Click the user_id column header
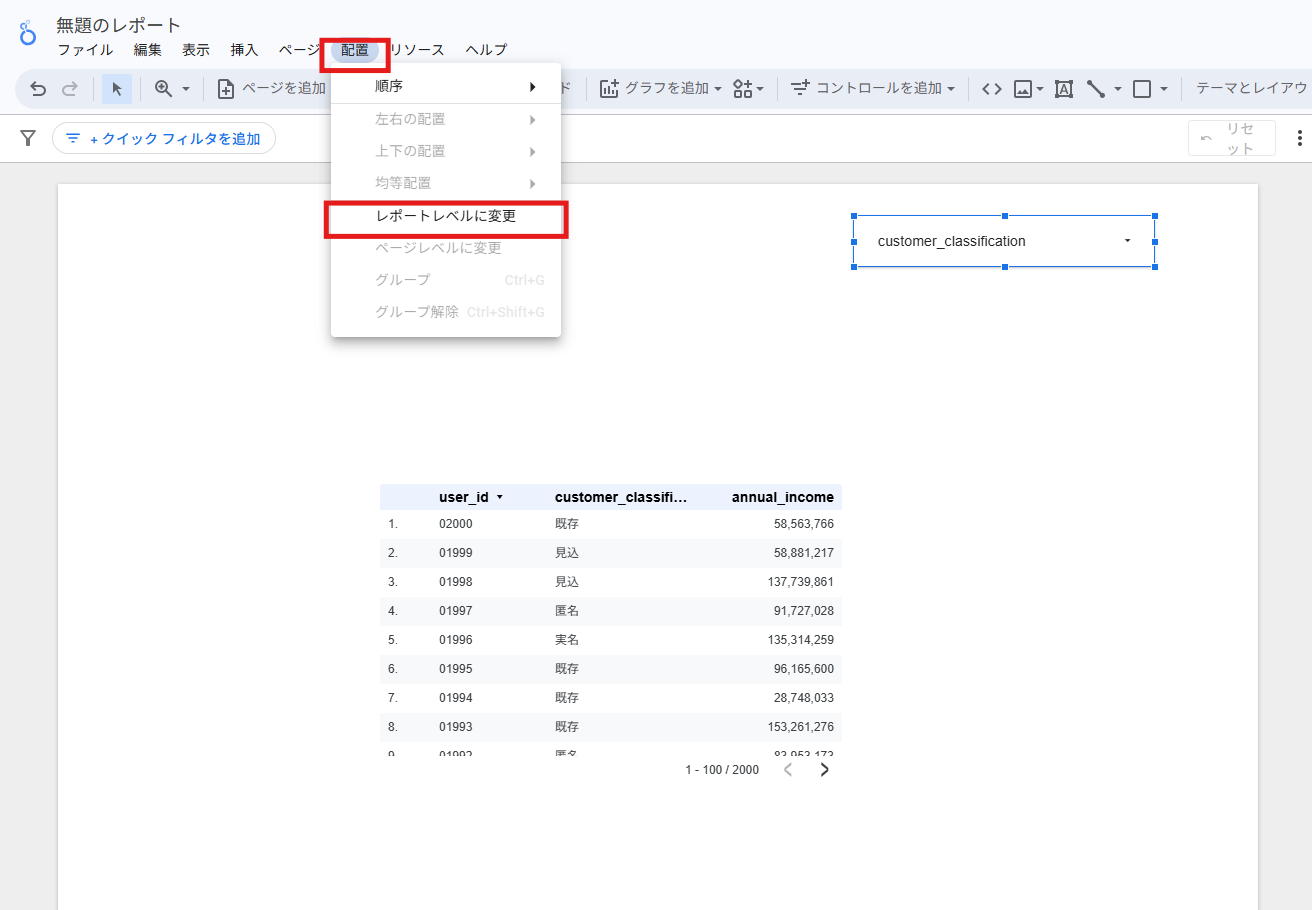 [464, 497]
